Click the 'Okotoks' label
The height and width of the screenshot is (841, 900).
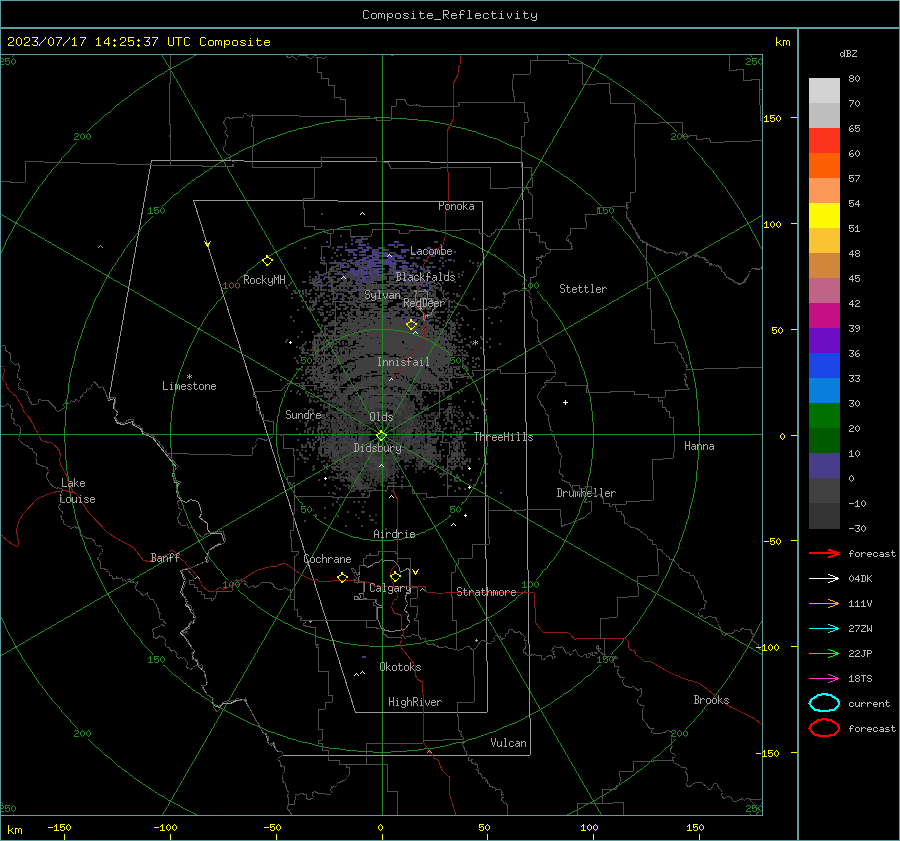400,667
